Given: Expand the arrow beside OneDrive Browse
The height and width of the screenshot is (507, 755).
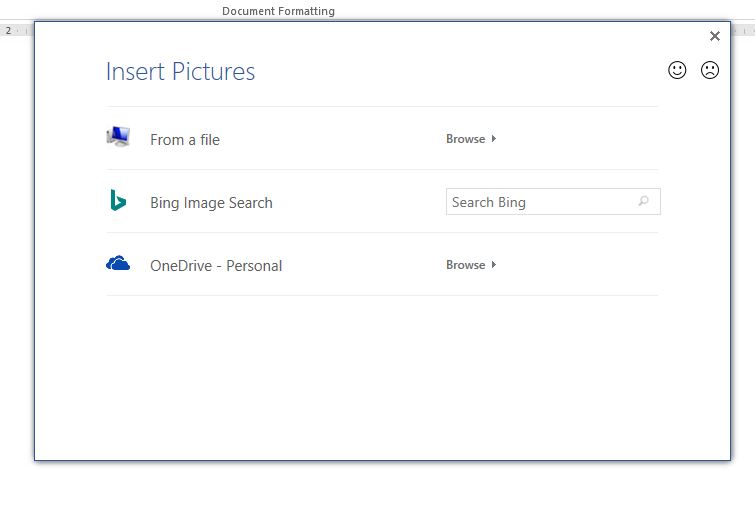Looking at the screenshot, I should click(494, 265).
